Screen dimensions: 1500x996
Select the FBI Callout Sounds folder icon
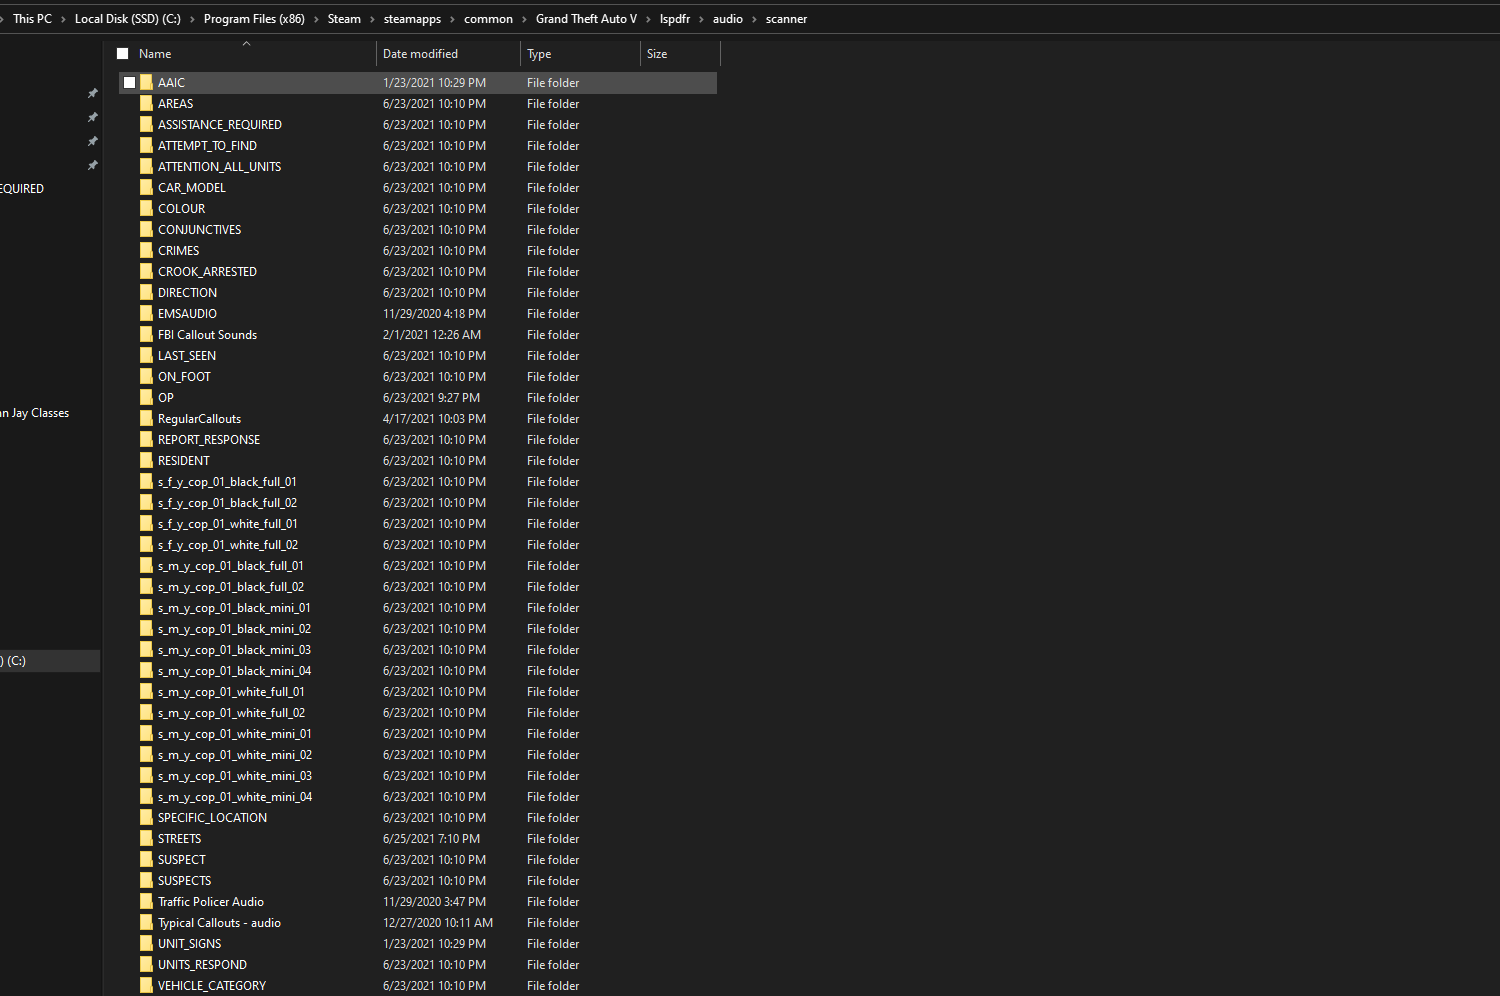point(147,335)
